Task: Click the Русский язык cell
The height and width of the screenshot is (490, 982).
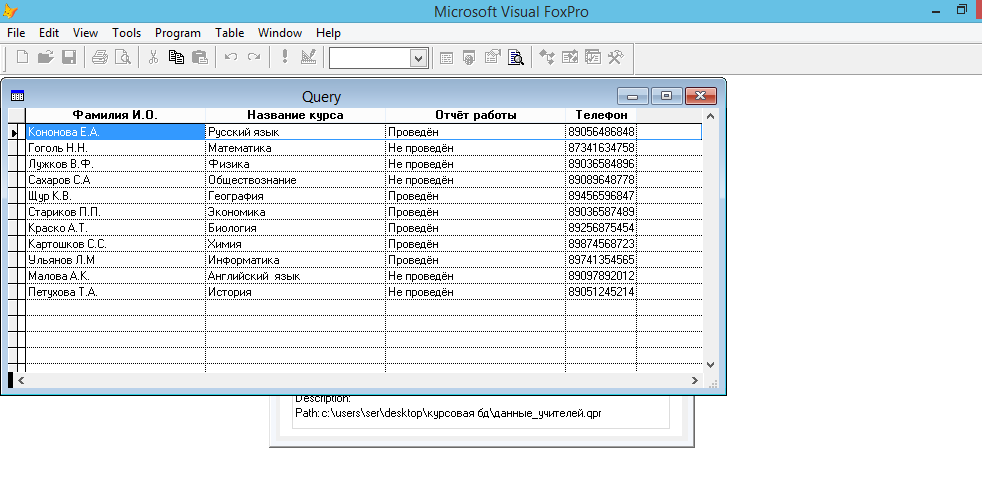Action: 295,132
